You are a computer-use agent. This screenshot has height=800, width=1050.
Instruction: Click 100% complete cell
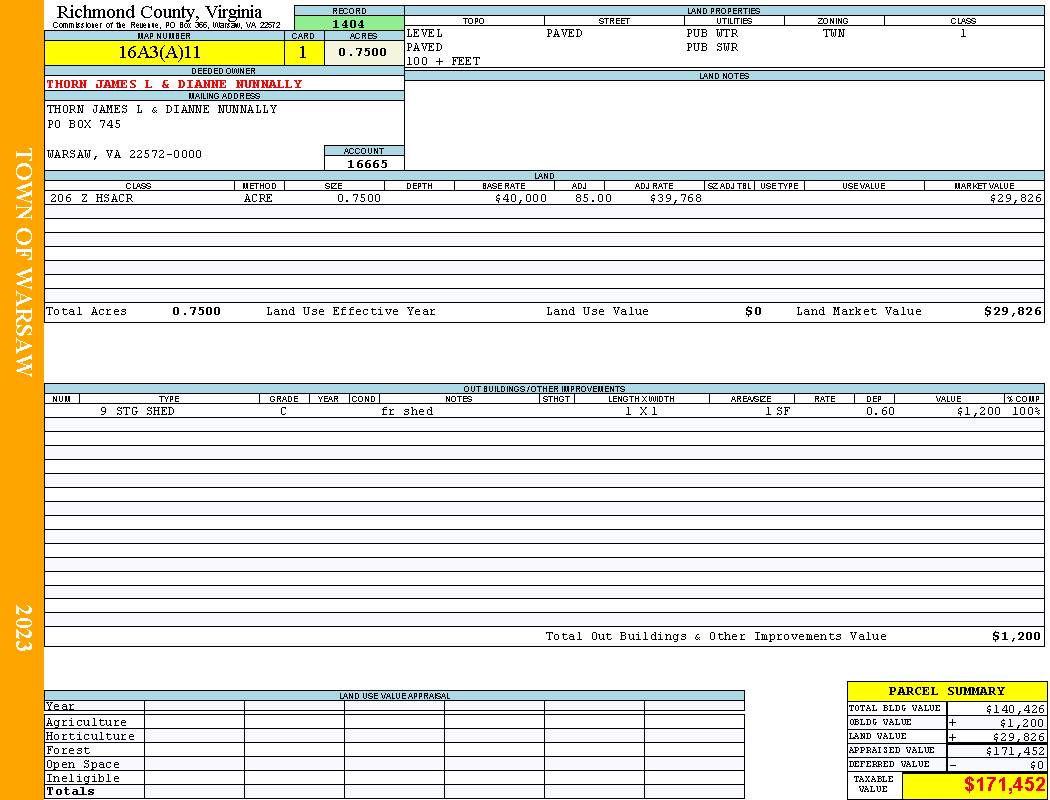click(x=1026, y=412)
